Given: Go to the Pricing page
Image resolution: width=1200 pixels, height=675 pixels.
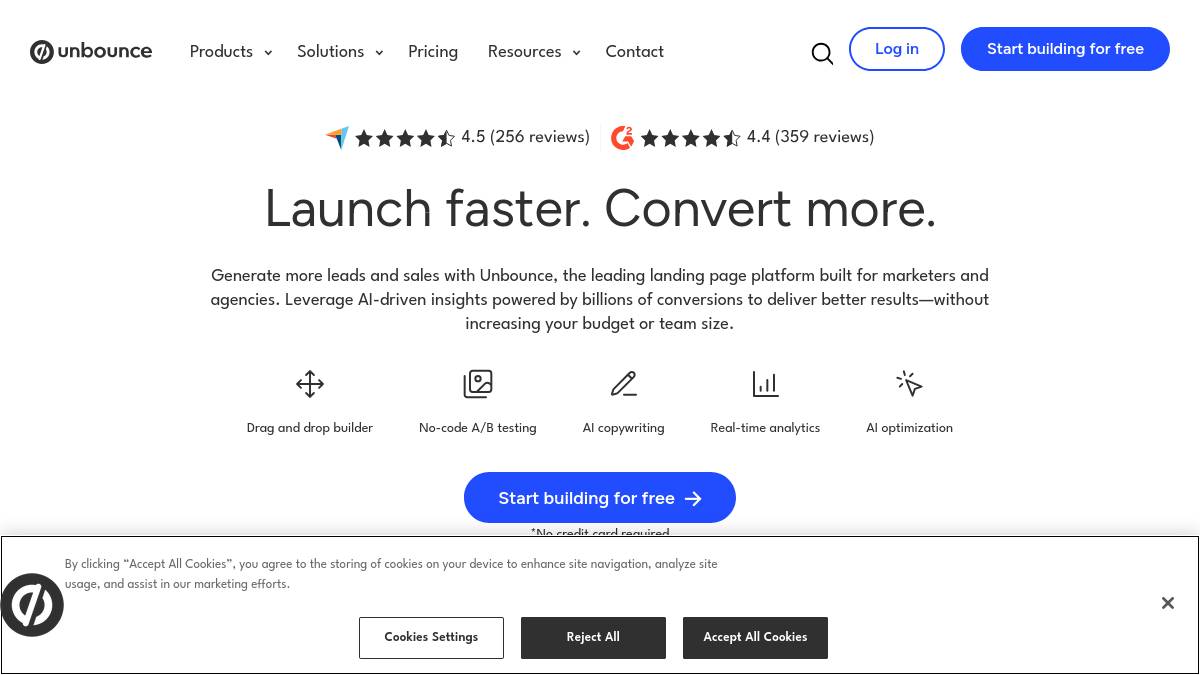Looking at the screenshot, I should (433, 52).
